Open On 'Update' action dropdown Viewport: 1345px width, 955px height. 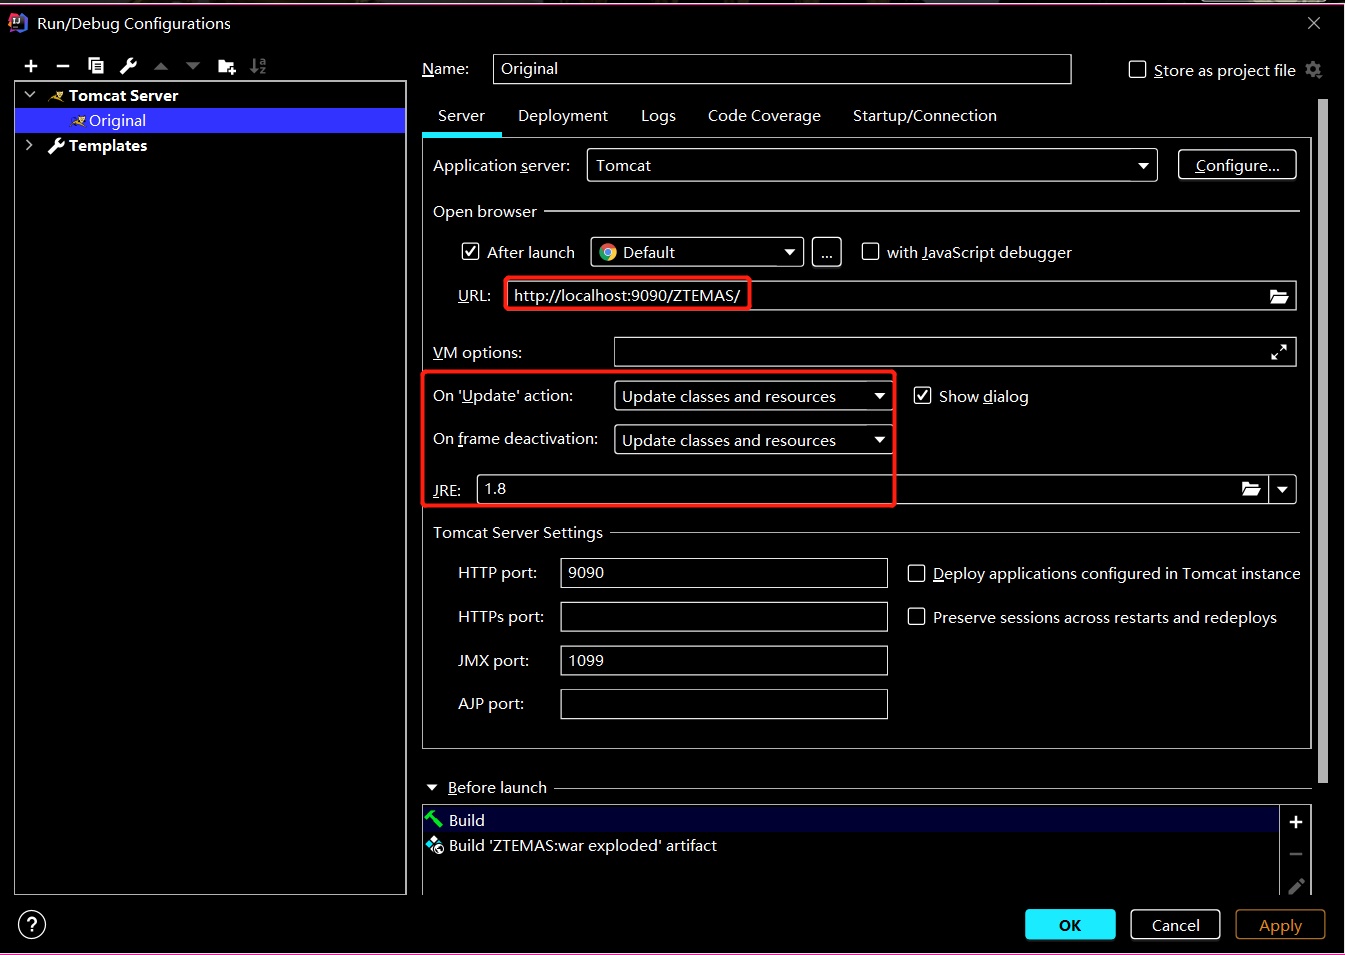(753, 396)
